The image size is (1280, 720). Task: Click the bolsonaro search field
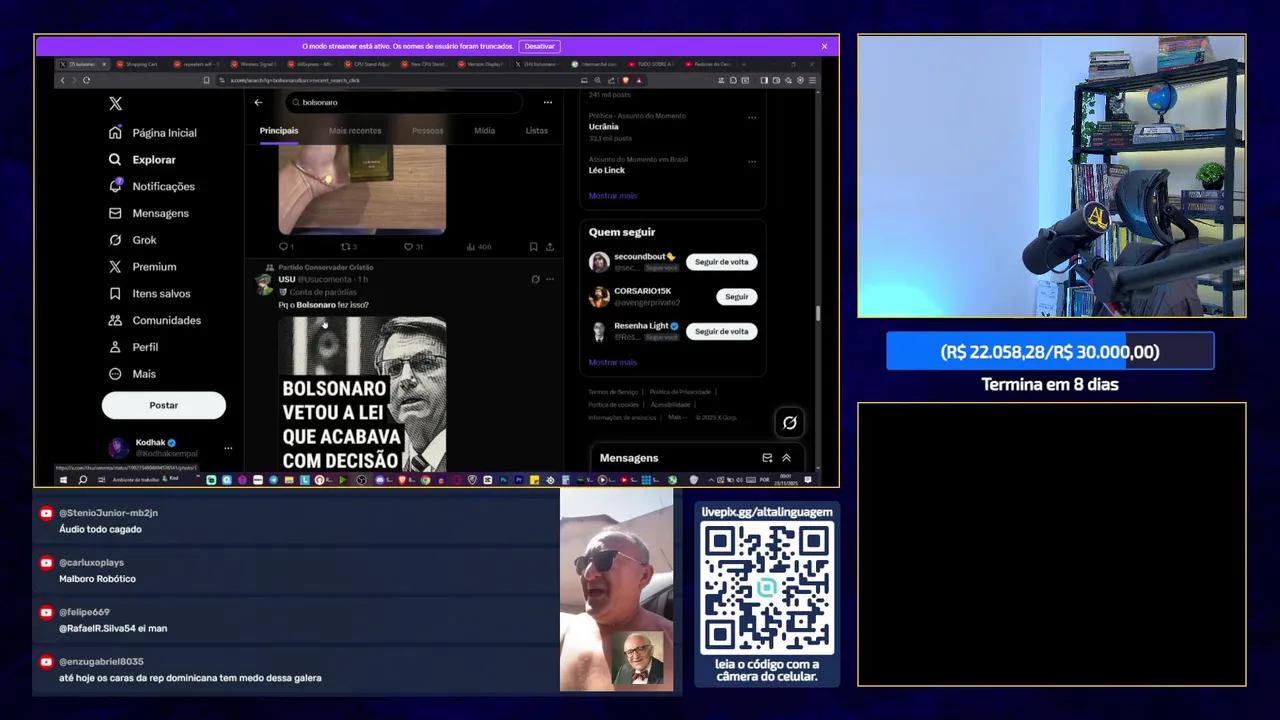[x=405, y=102]
